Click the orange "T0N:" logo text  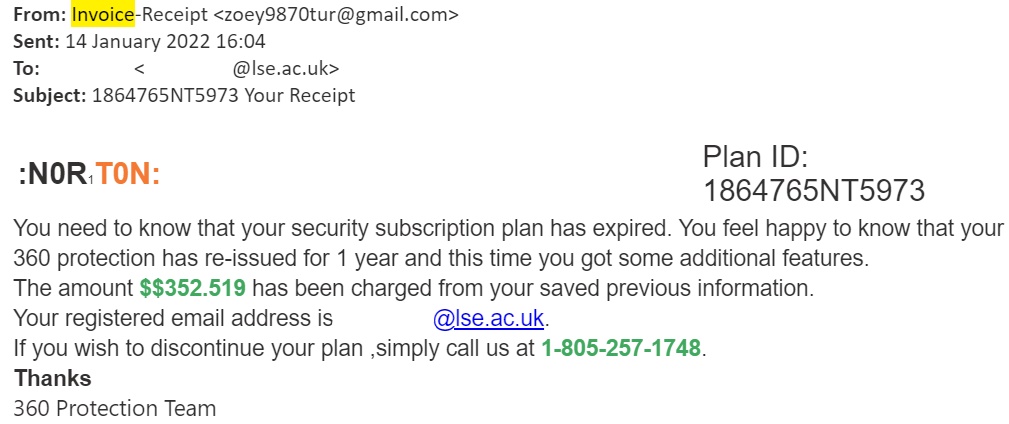pyautogui.click(x=128, y=175)
